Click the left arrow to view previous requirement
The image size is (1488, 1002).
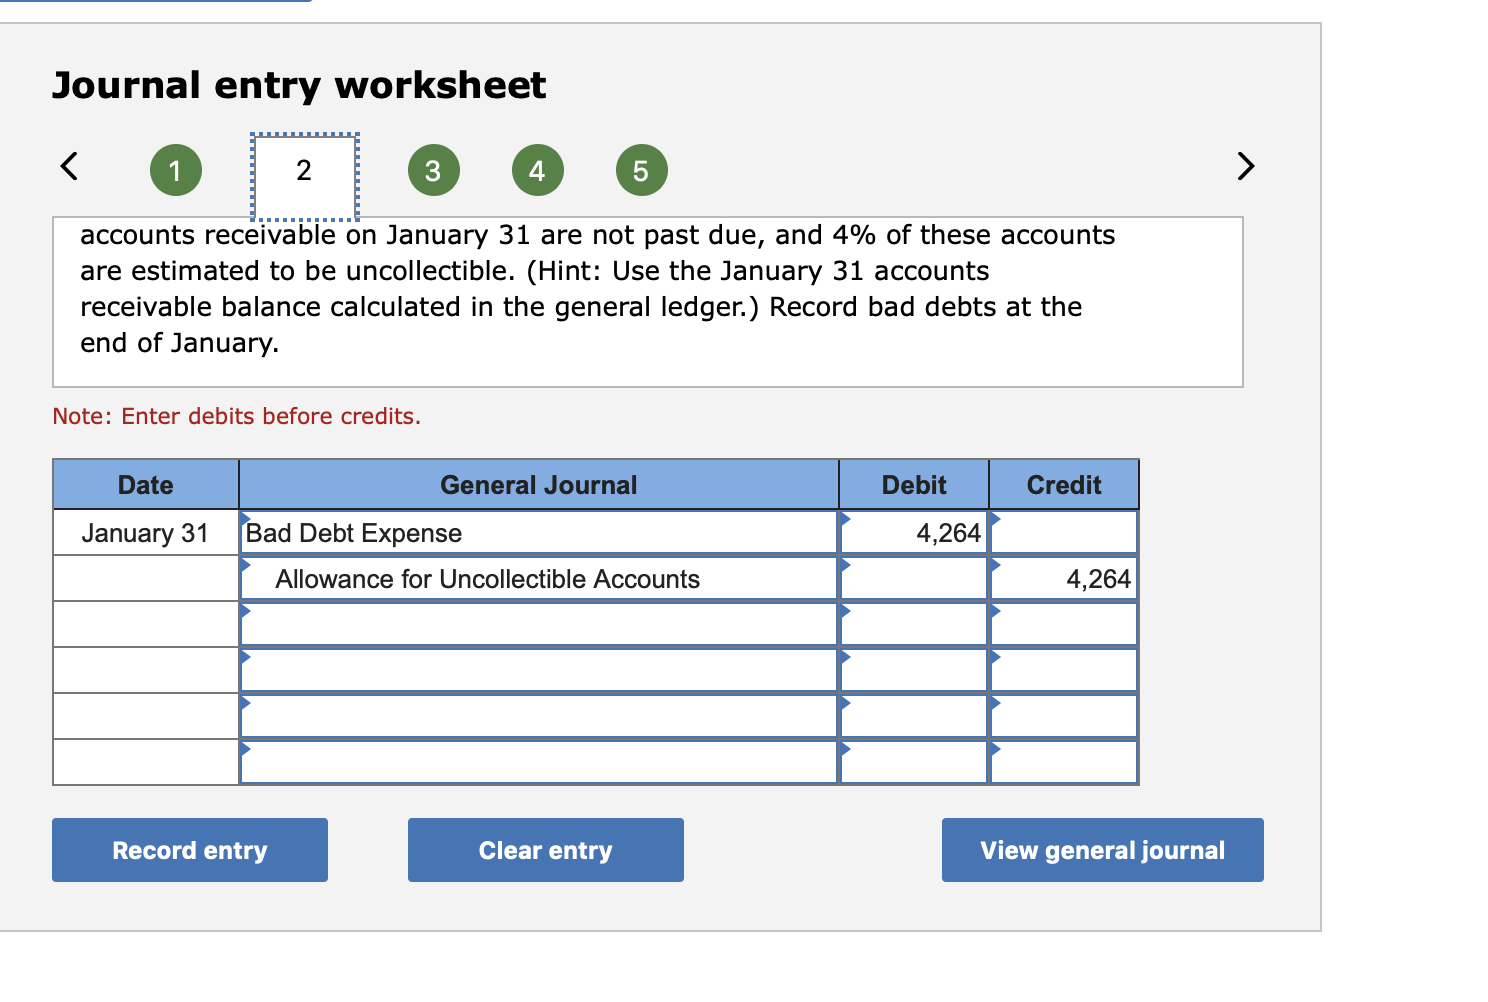tap(68, 167)
